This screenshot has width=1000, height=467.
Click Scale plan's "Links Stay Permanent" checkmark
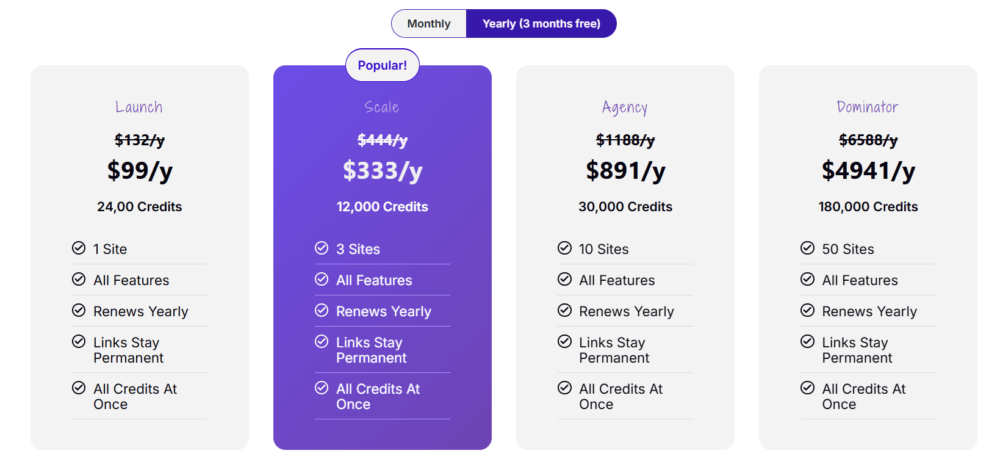(321, 341)
